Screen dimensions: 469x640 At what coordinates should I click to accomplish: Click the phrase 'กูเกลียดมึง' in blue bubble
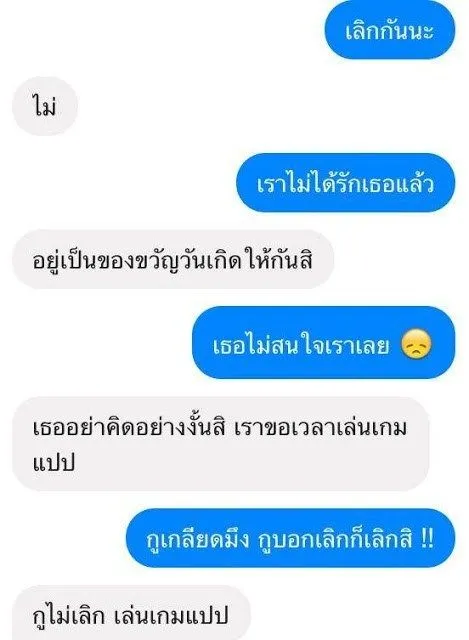[x=198, y=539]
